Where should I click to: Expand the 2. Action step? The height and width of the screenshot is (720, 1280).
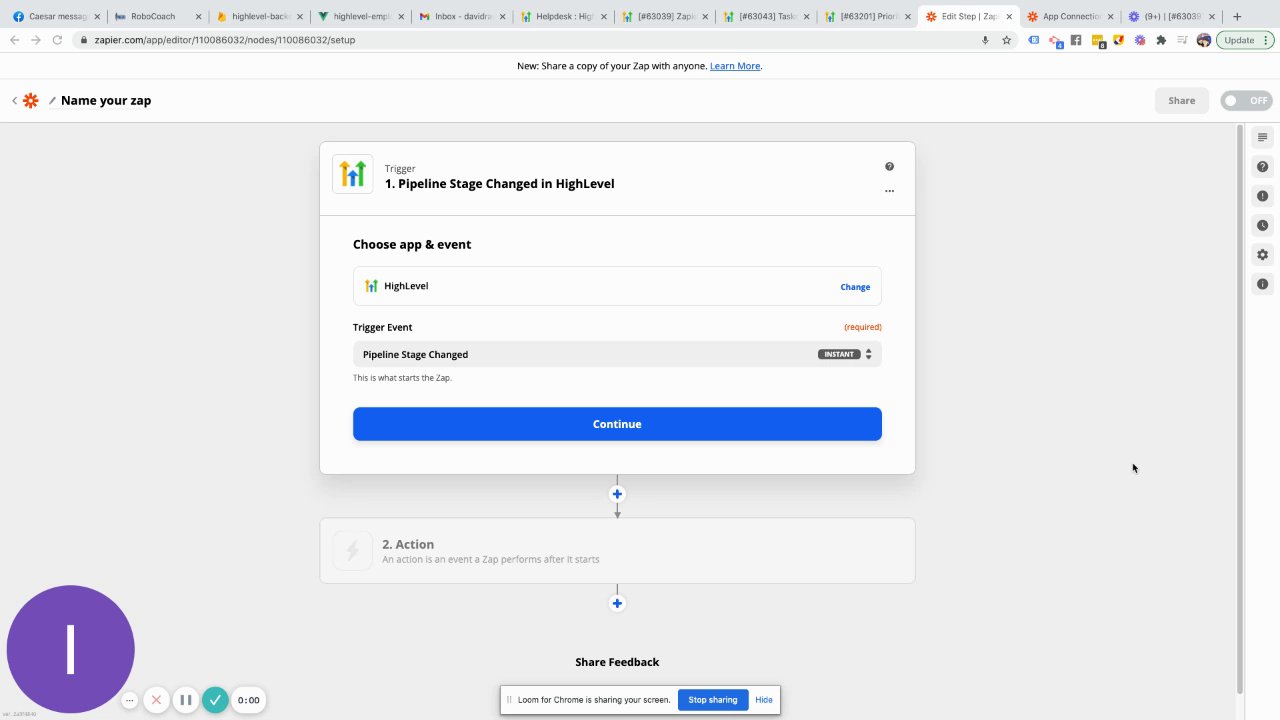coord(617,550)
